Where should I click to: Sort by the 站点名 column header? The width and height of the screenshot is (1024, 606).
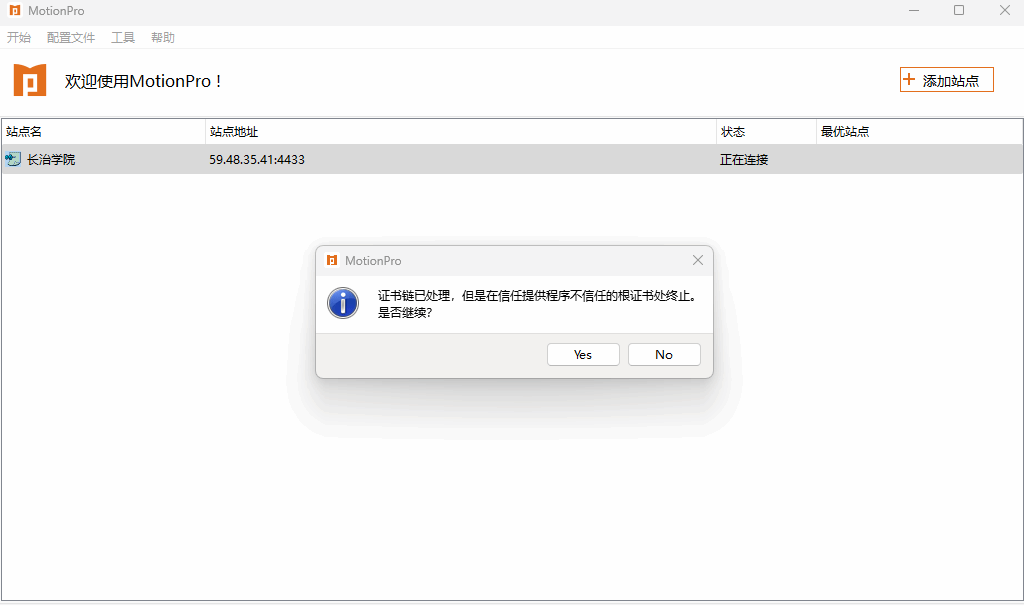[x=24, y=132]
